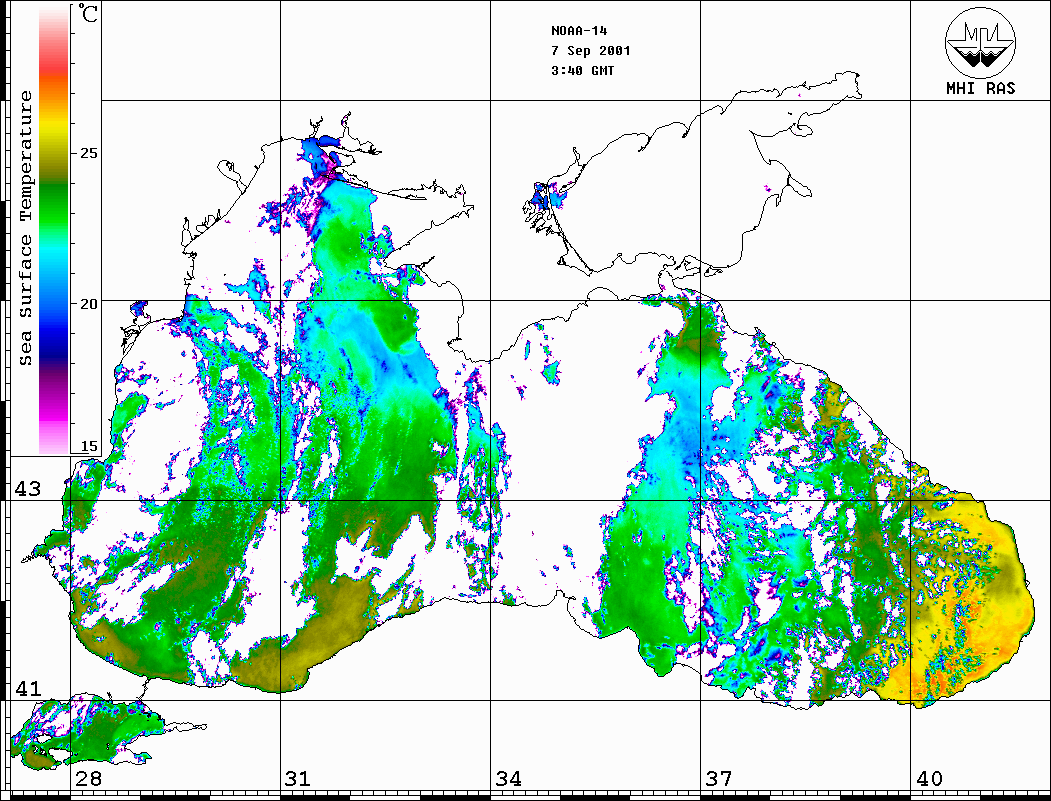1051x801 pixels.
Task: Click latitude label 43
Action: point(27,489)
